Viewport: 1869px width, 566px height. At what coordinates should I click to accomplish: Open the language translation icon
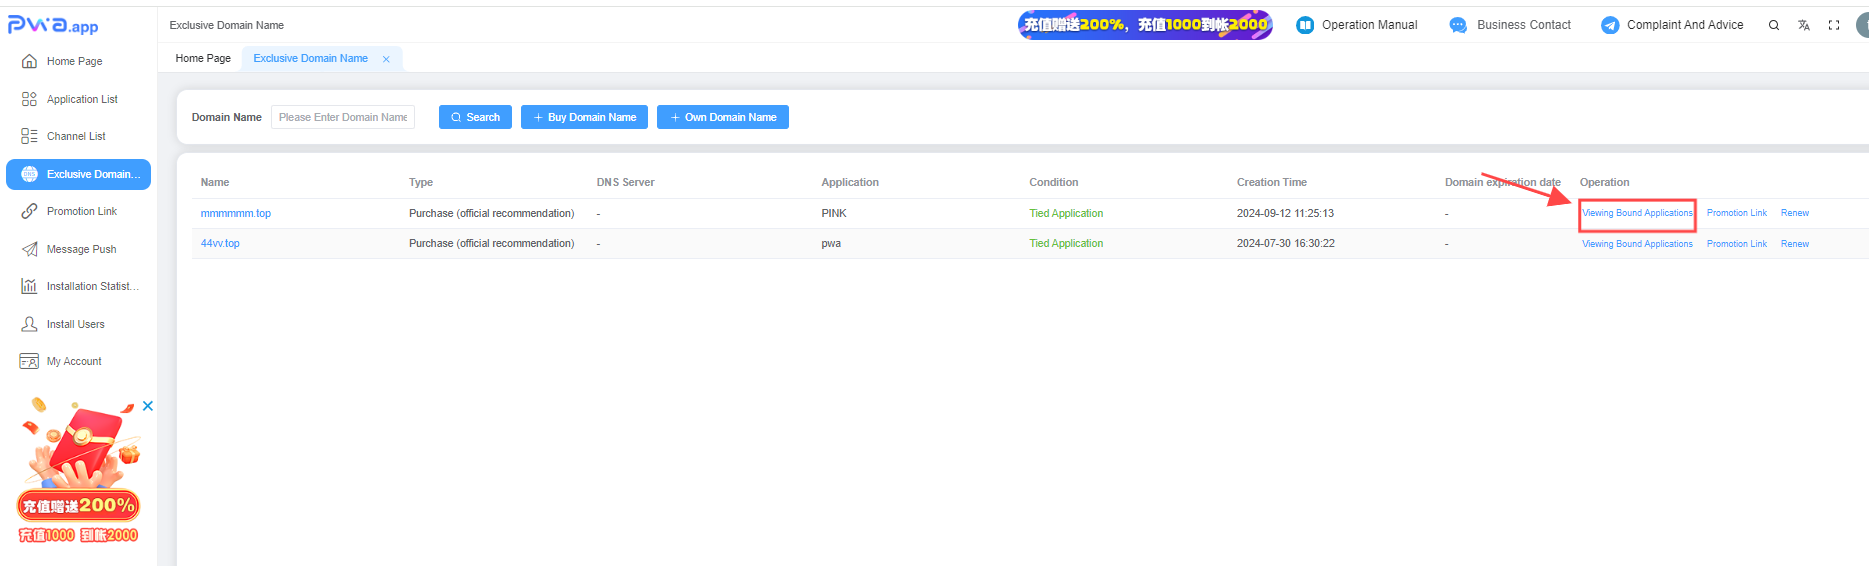point(1803,26)
